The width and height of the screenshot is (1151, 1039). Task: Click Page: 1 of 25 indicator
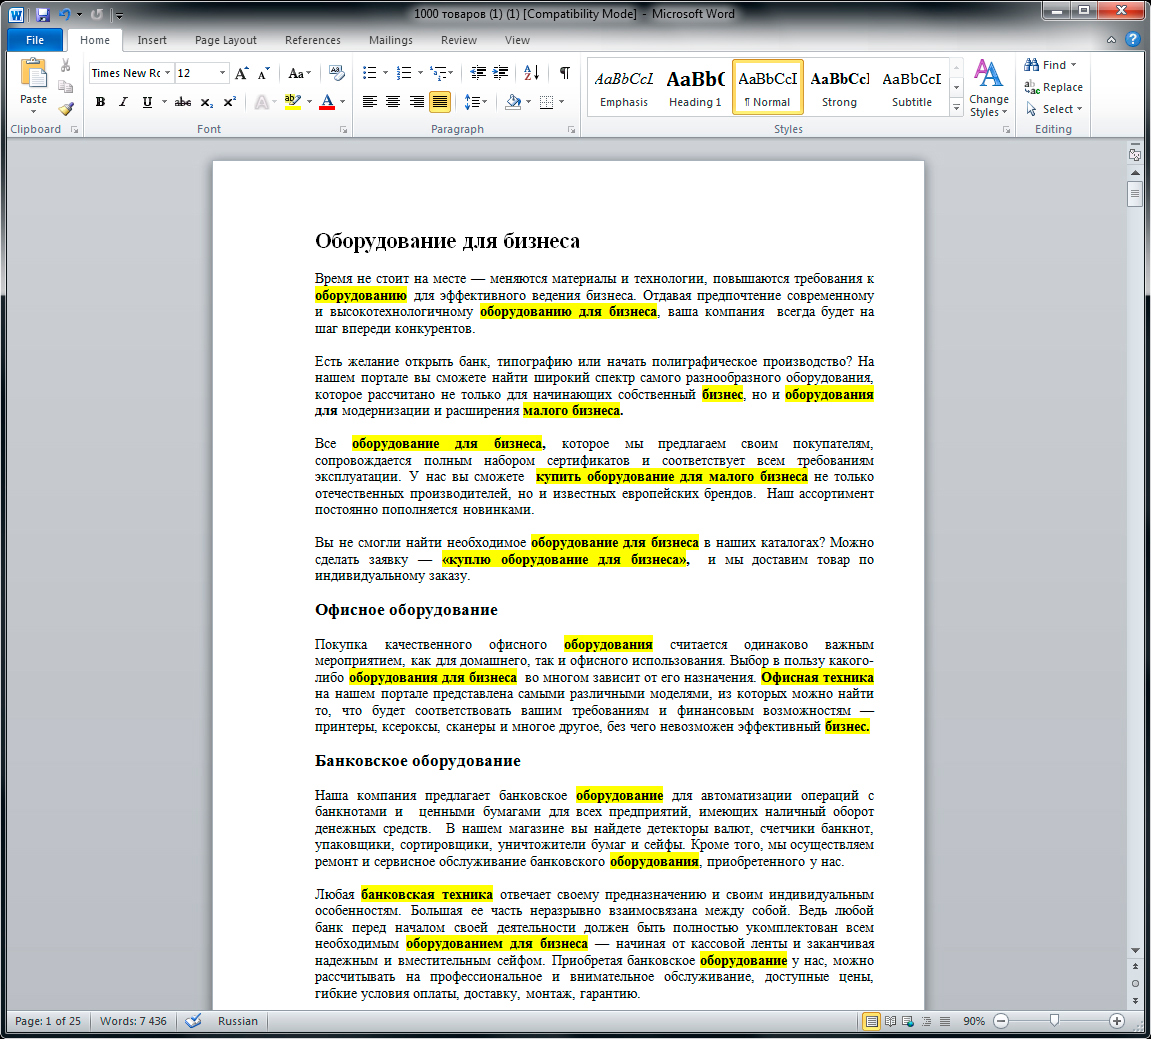point(48,1021)
